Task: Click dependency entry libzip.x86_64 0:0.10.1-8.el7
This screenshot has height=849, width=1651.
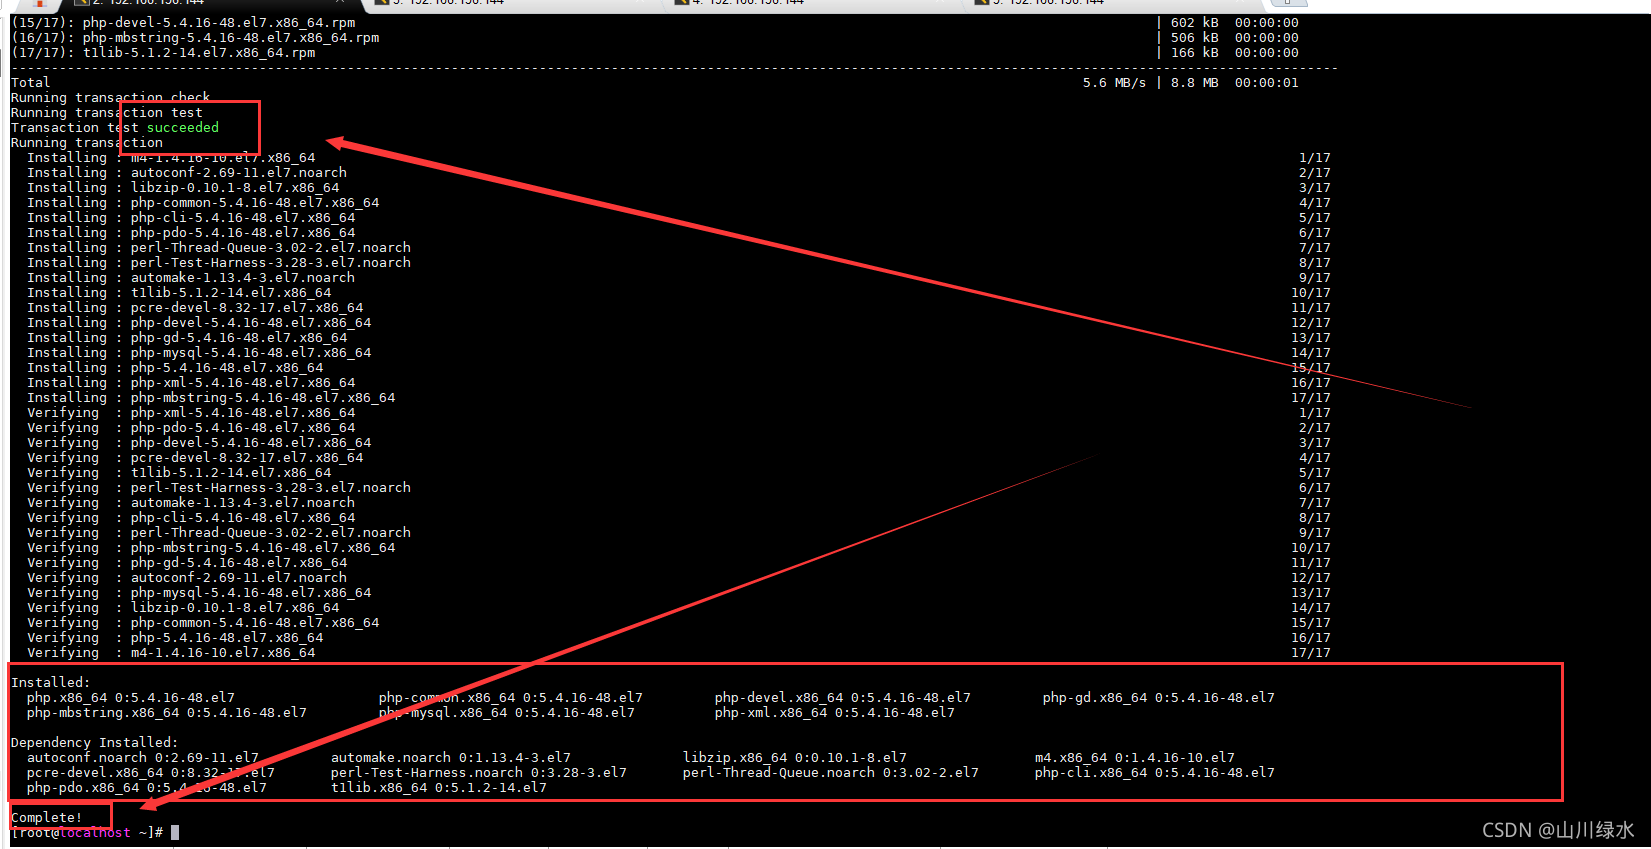Action: click(795, 757)
